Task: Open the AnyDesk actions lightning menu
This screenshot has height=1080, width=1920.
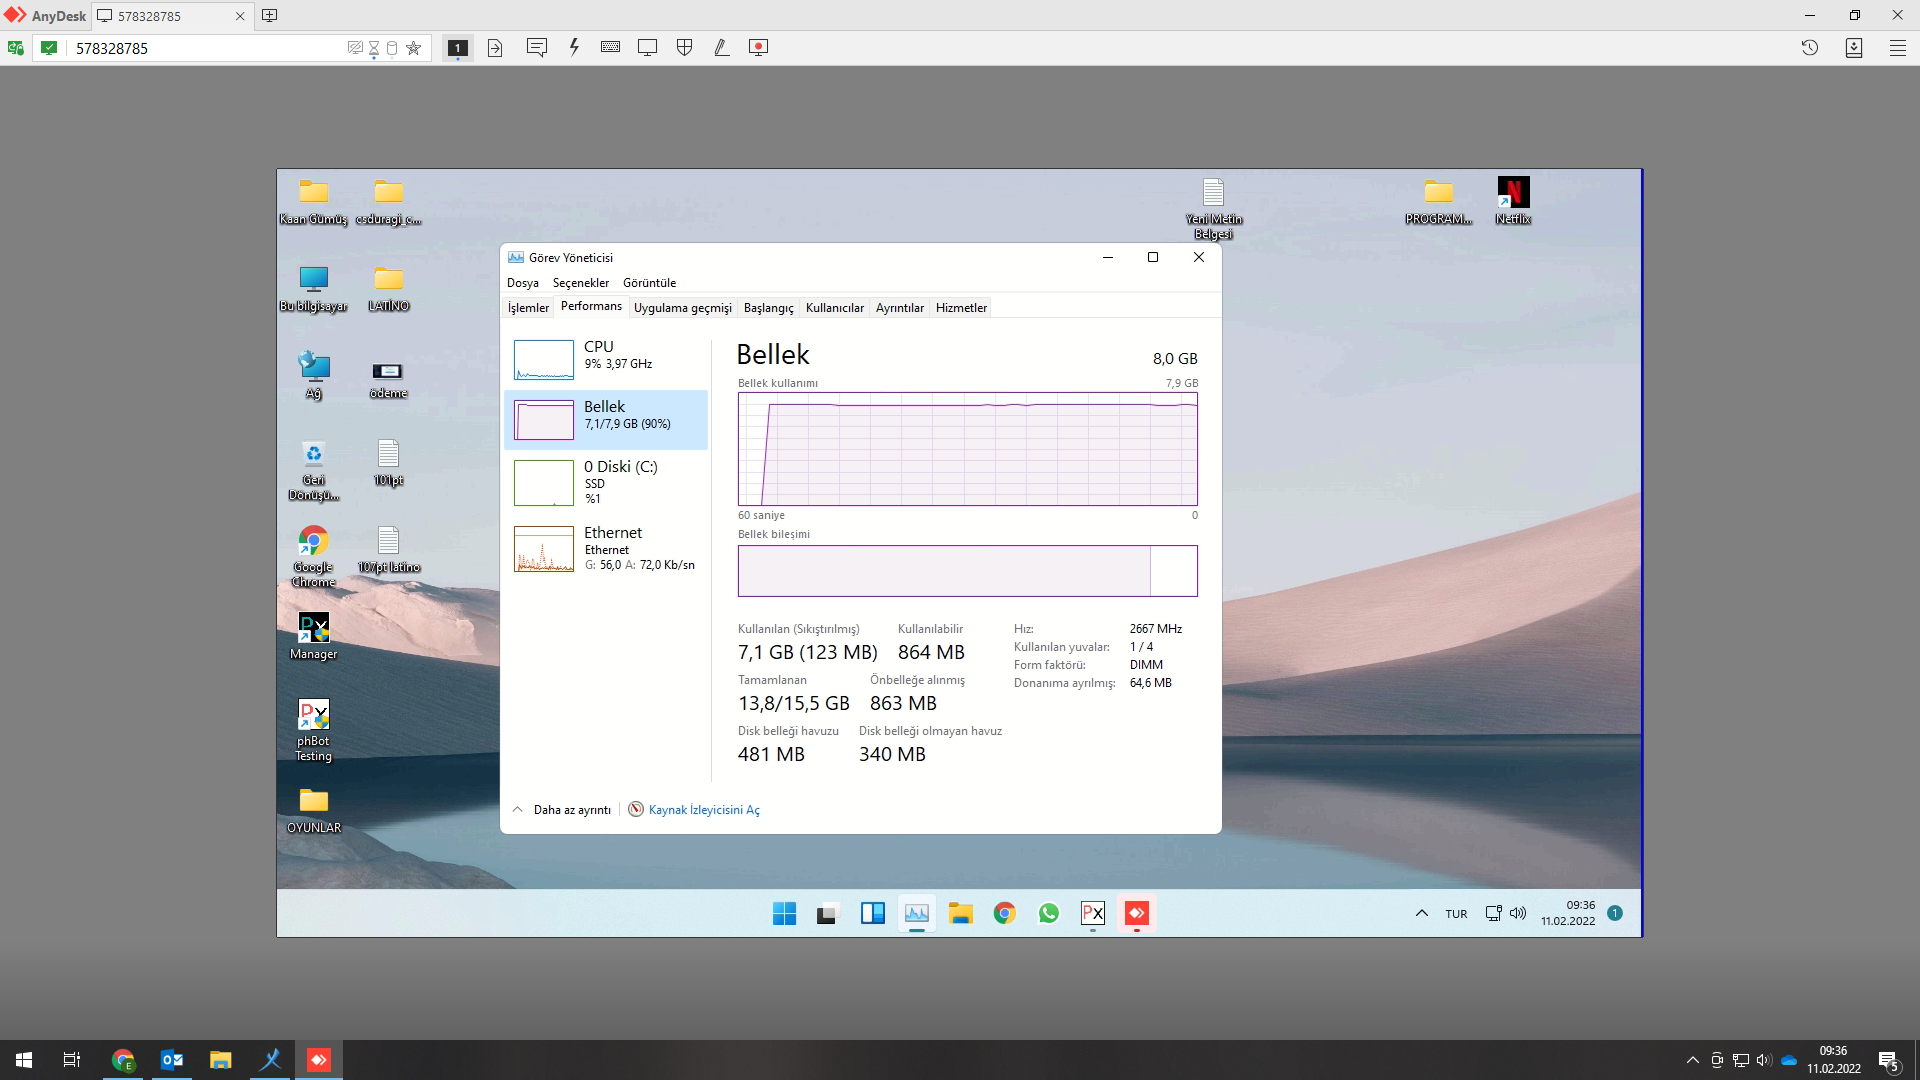Action: coord(574,47)
